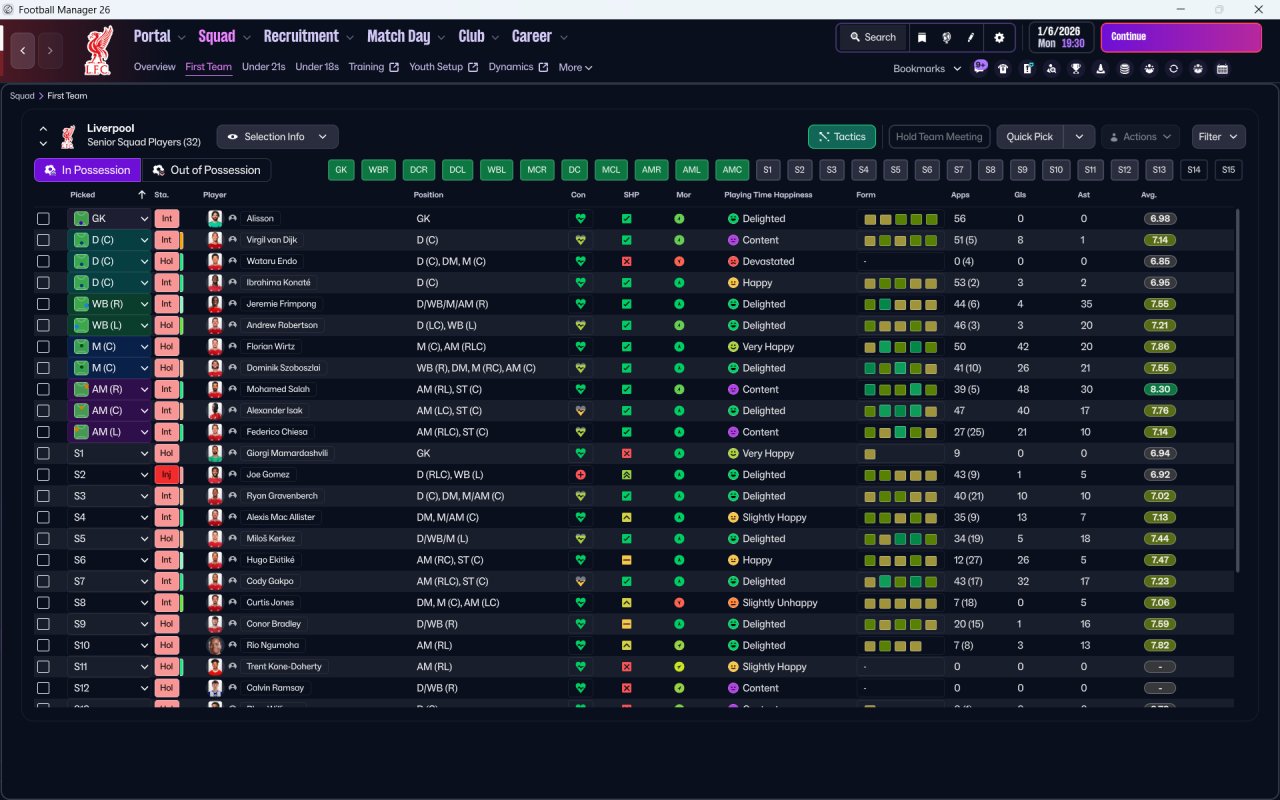Click the Search button
The width and height of the screenshot is (1280, 800).
(x=873, y=37)
